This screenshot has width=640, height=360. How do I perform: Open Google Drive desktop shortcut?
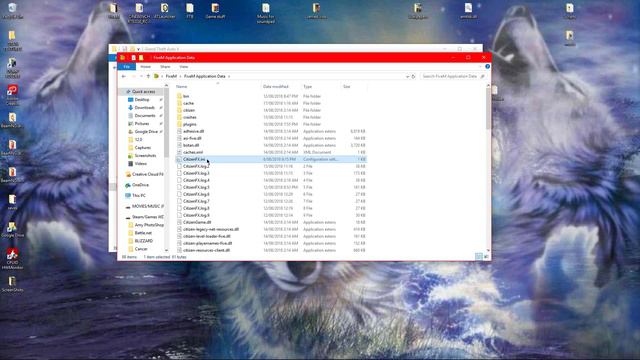[12, 230]
